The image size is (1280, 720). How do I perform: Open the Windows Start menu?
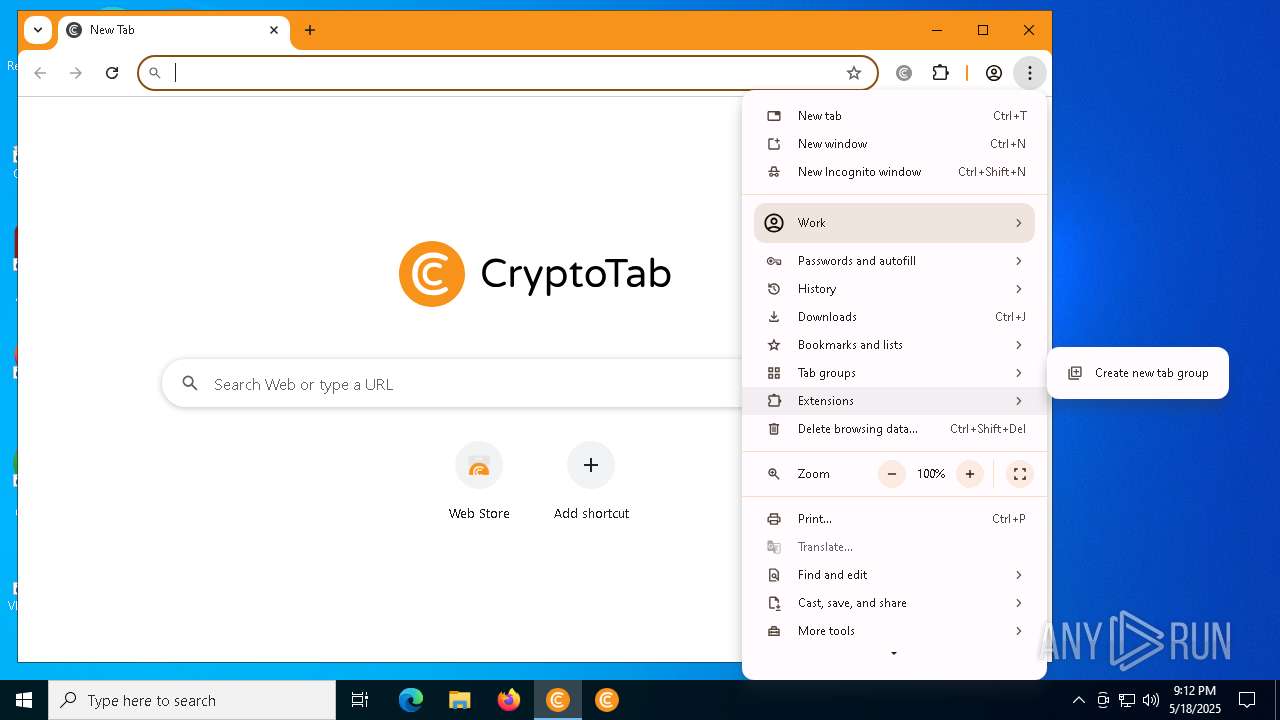pyautogui.click(x=24, y=700)
